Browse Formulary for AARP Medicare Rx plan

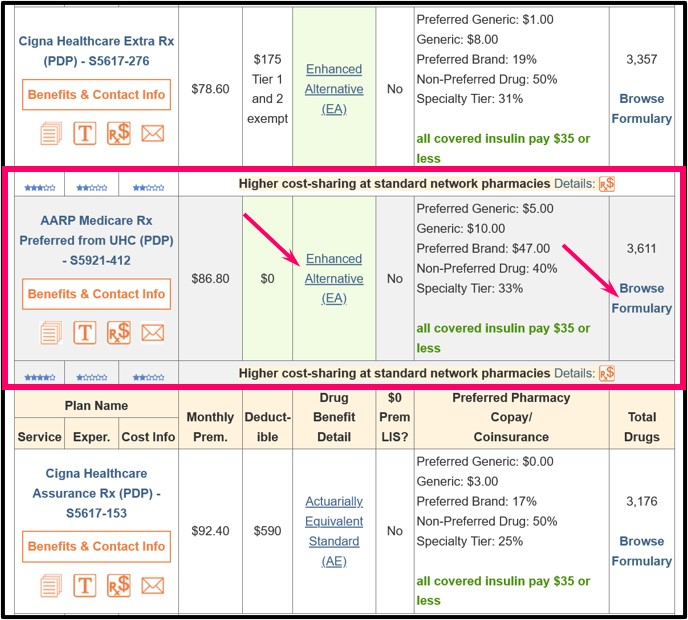click(641, 298)
